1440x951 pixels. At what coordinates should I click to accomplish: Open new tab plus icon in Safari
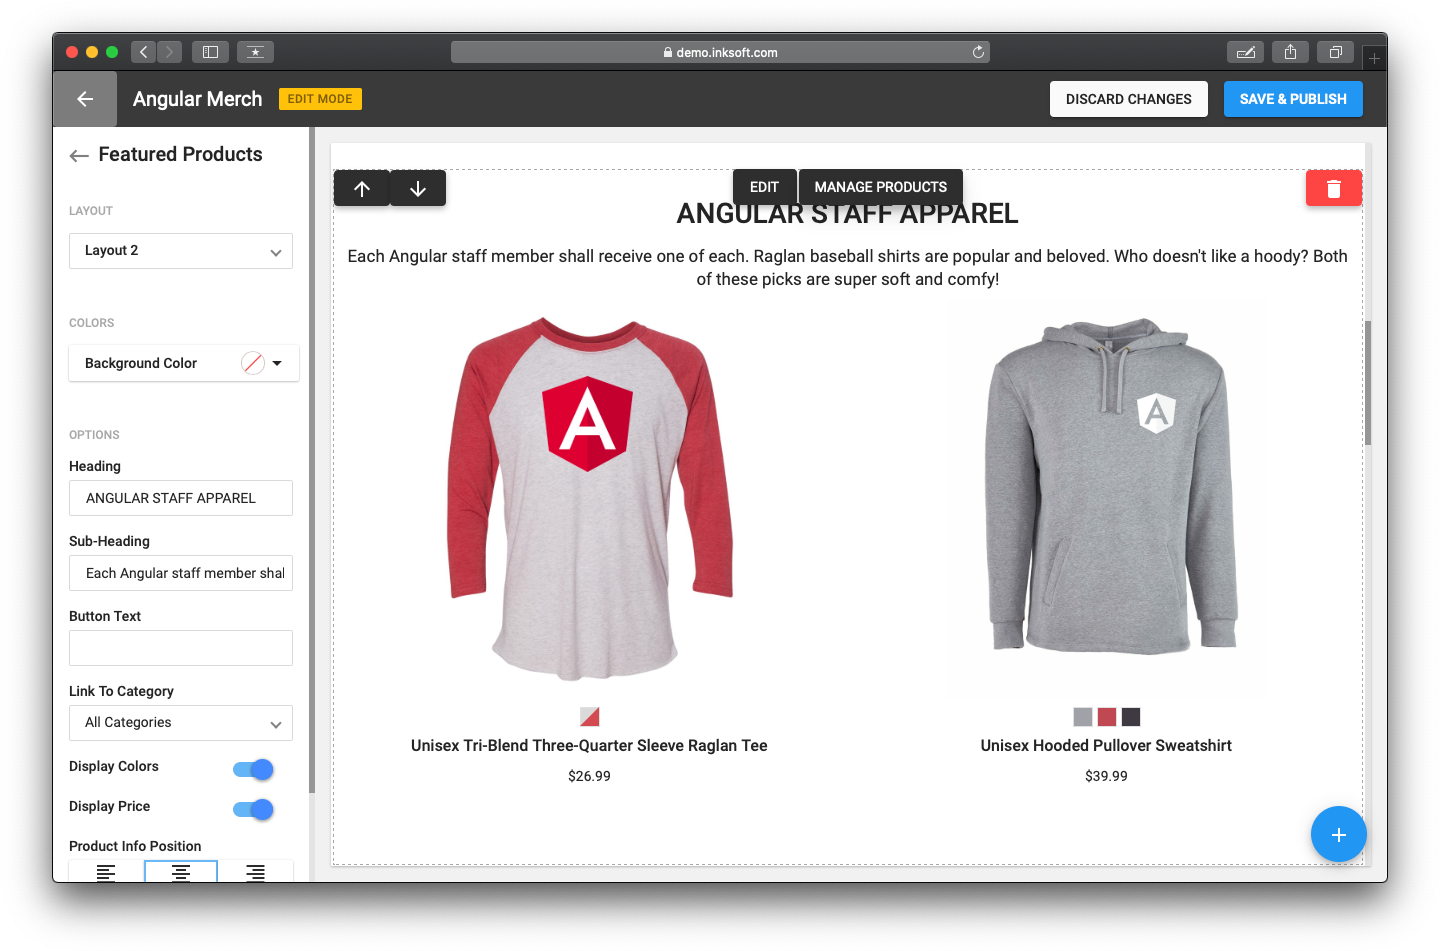[1374, 58]
